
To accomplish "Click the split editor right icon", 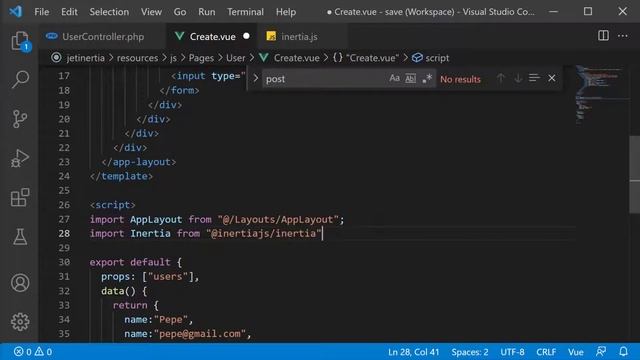I will [603, 36].
